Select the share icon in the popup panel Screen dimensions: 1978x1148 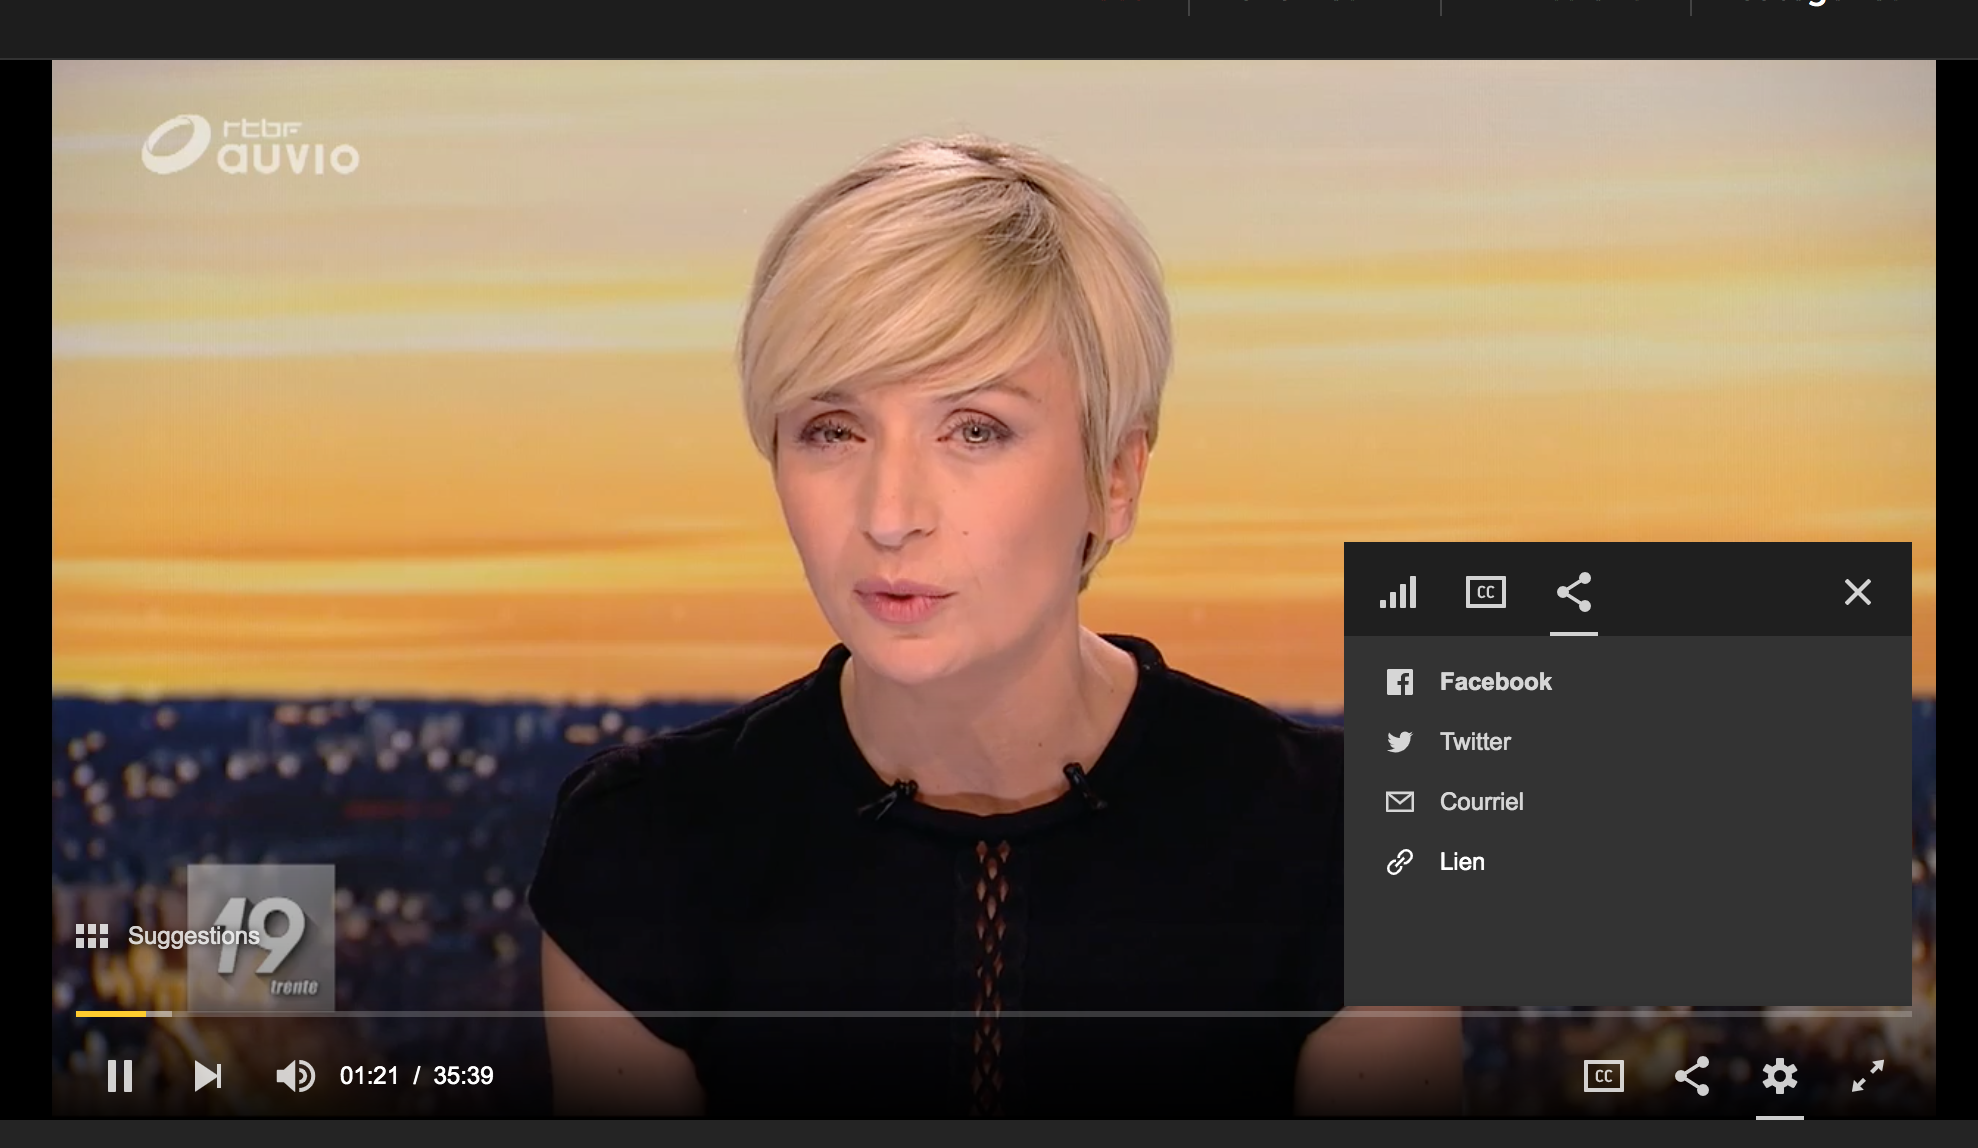(1574, 592)
